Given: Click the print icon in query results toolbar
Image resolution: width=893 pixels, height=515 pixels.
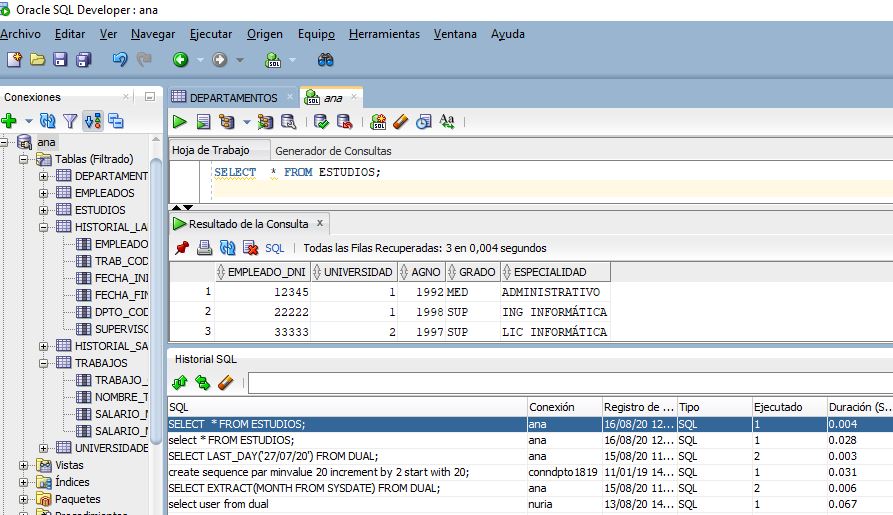Looking at the screenshot, I should [204, 248].
